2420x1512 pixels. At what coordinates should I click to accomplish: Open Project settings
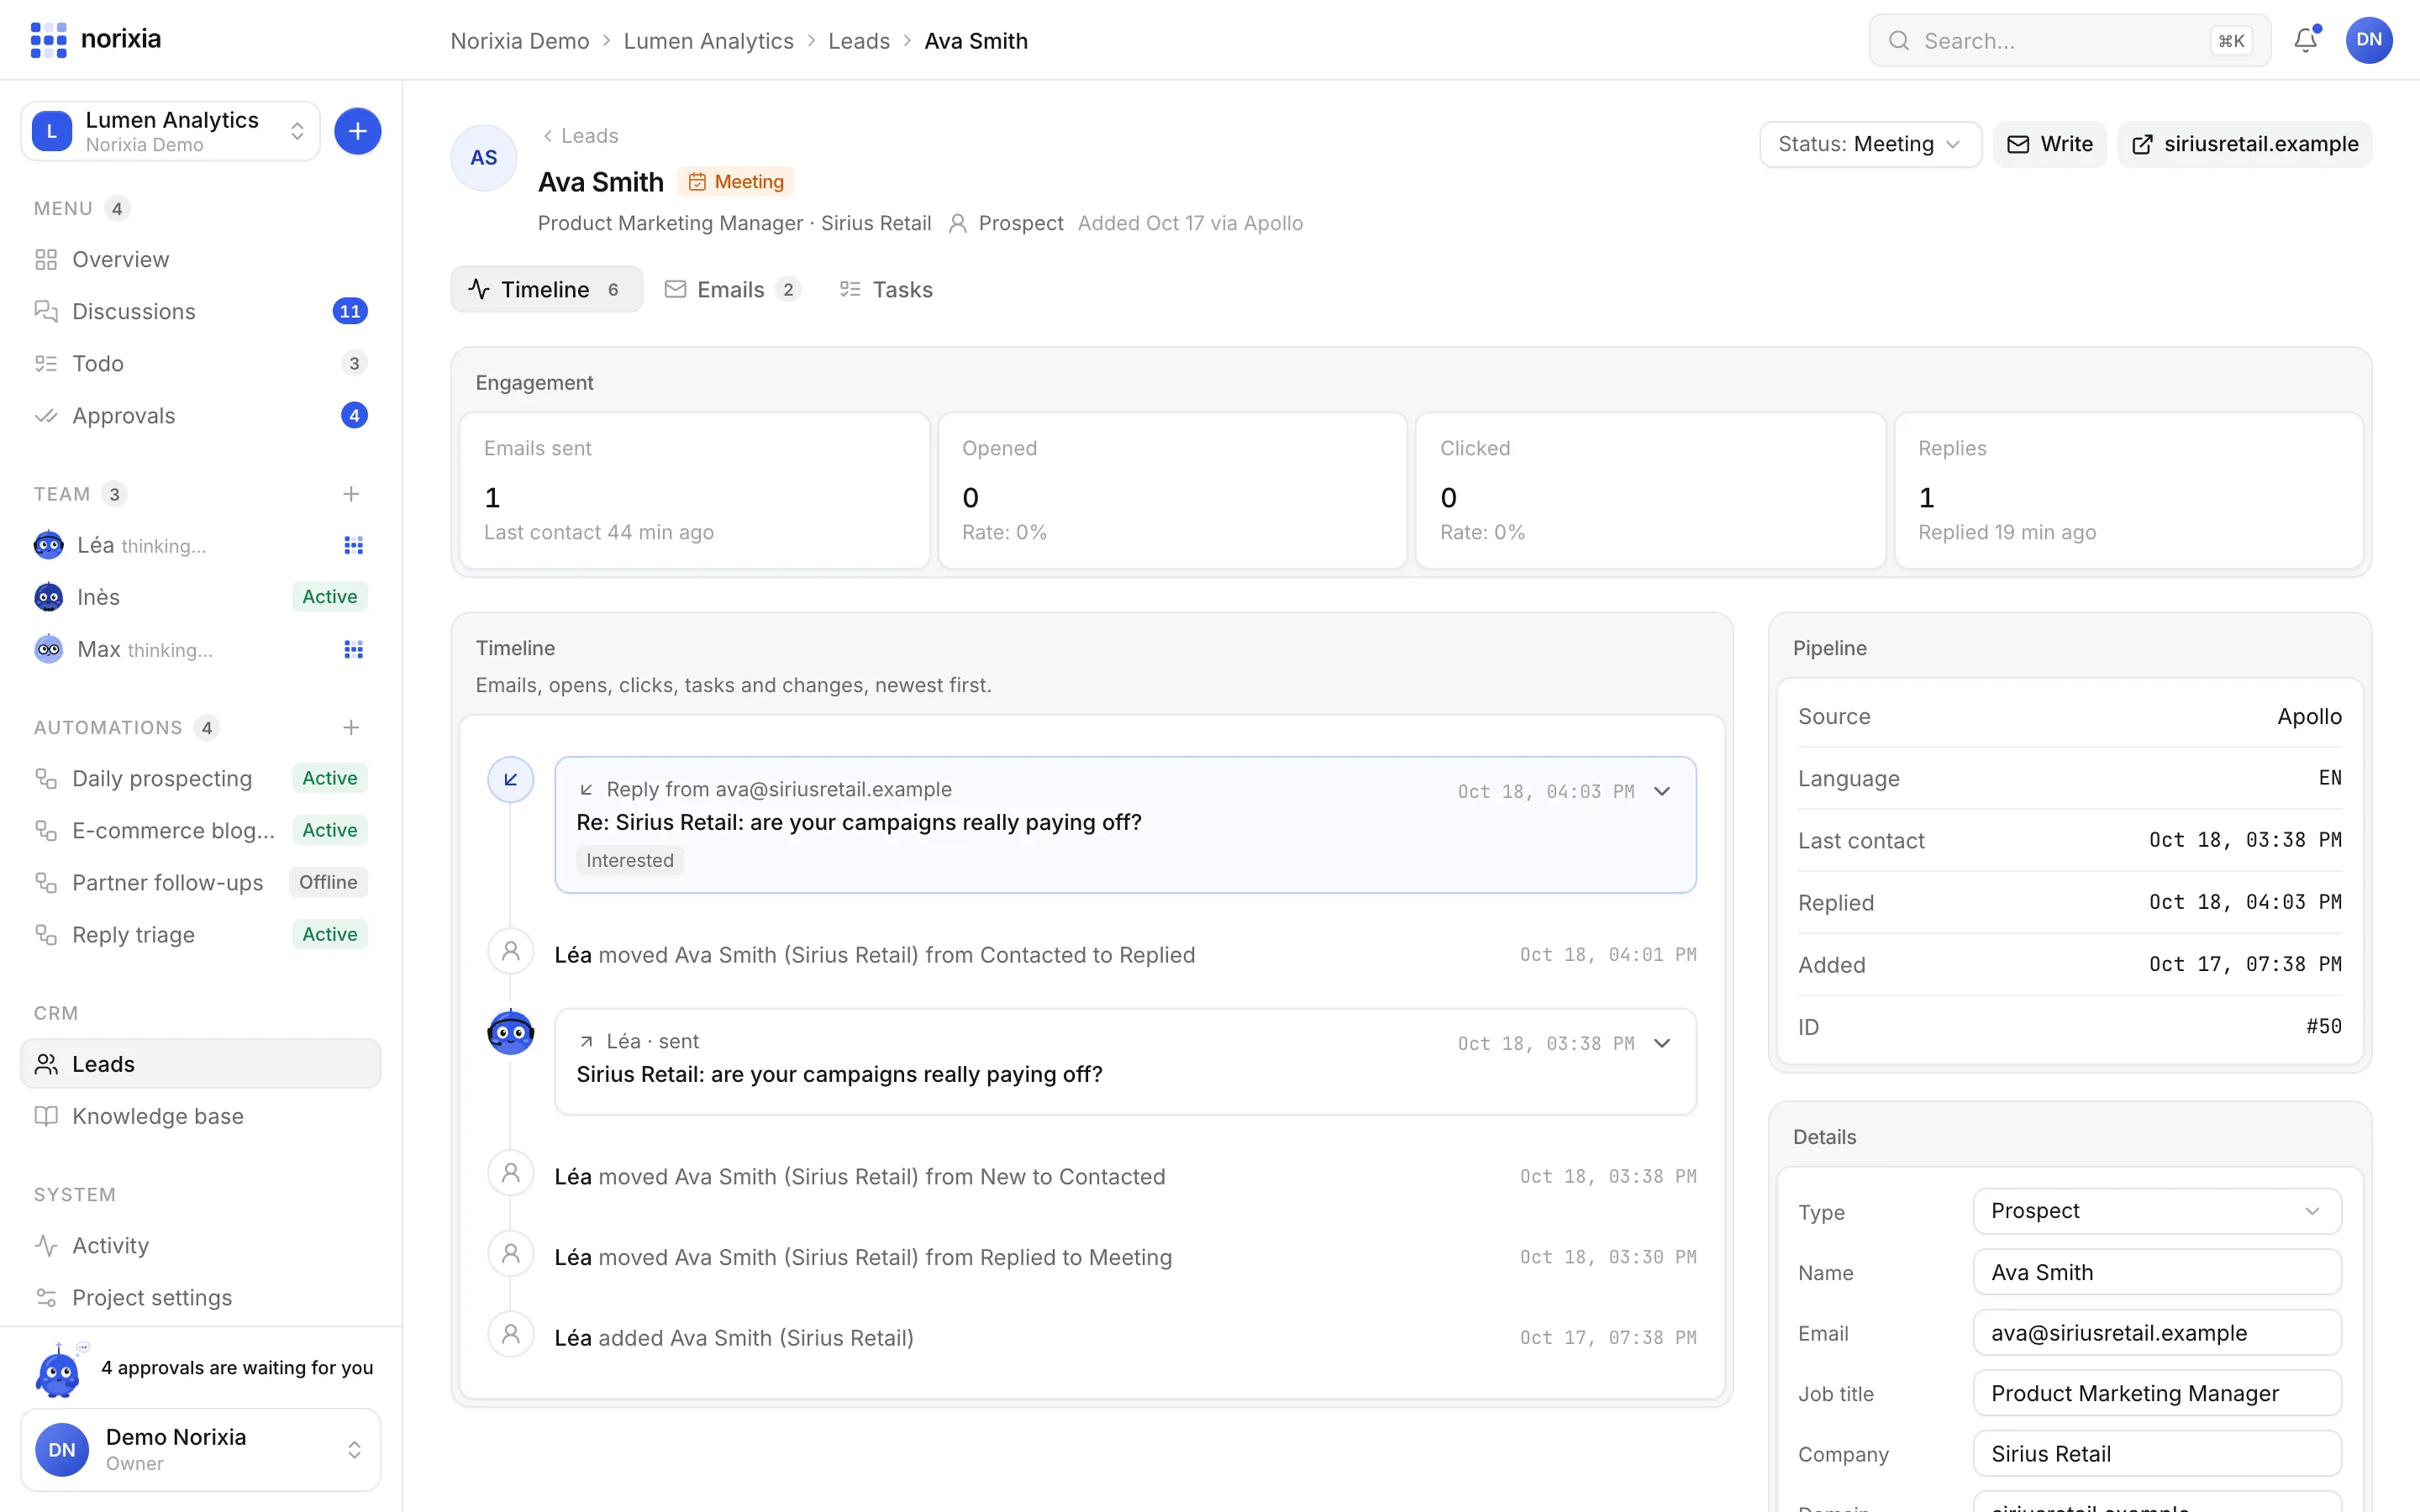[200, 1297]
